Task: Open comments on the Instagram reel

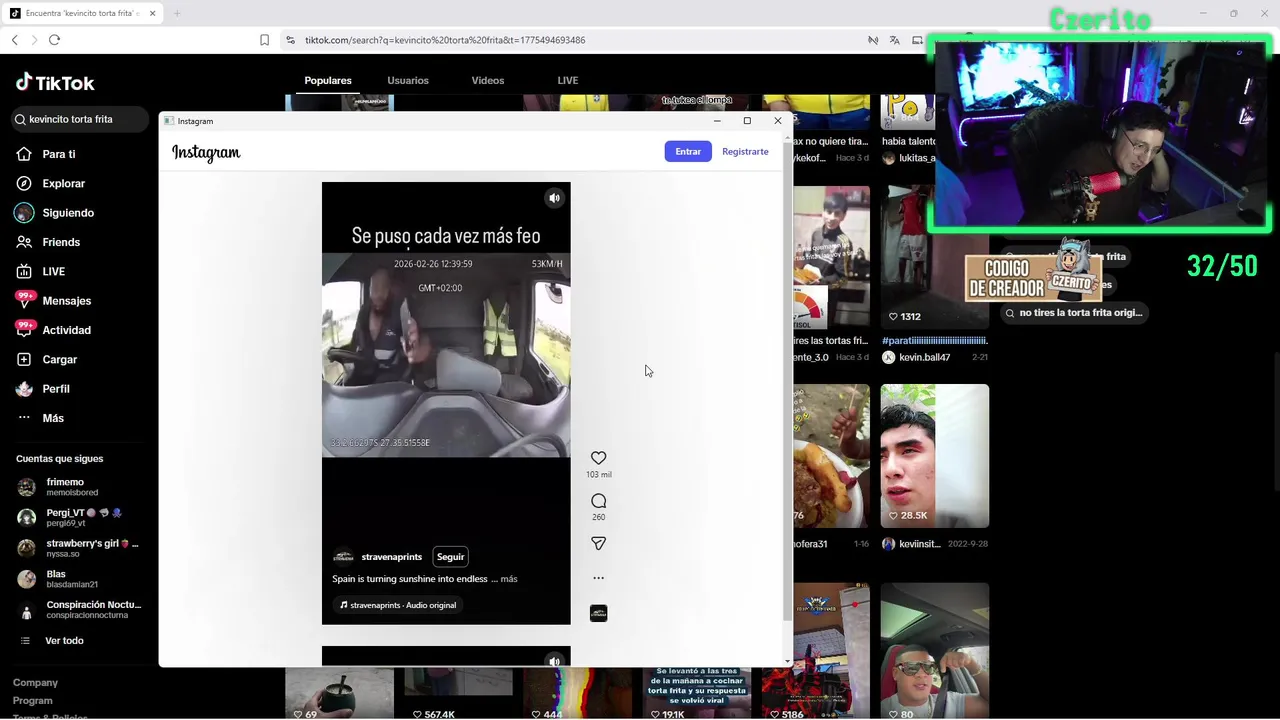Action: 598,501
